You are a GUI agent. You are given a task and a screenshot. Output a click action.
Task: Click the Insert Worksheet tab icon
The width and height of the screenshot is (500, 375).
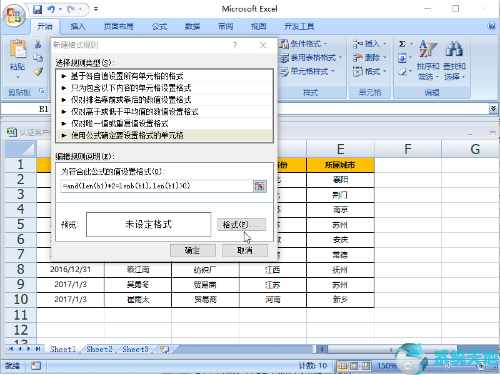click(164, 349)
